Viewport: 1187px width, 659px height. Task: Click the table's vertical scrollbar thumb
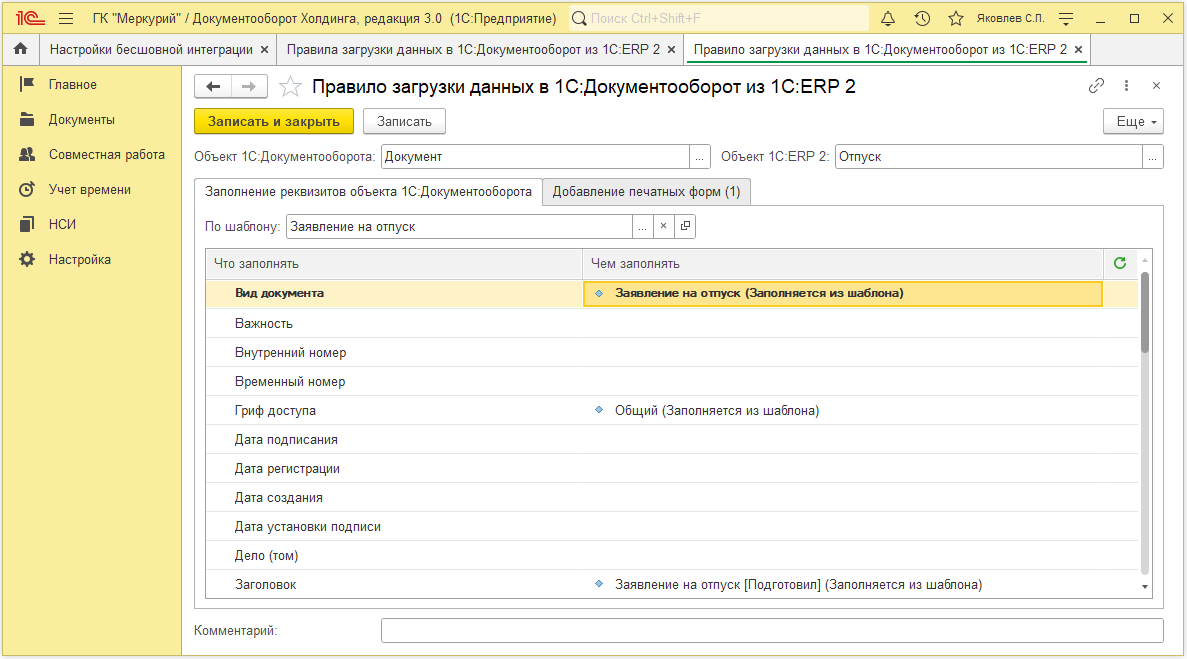coord(1145,312)
